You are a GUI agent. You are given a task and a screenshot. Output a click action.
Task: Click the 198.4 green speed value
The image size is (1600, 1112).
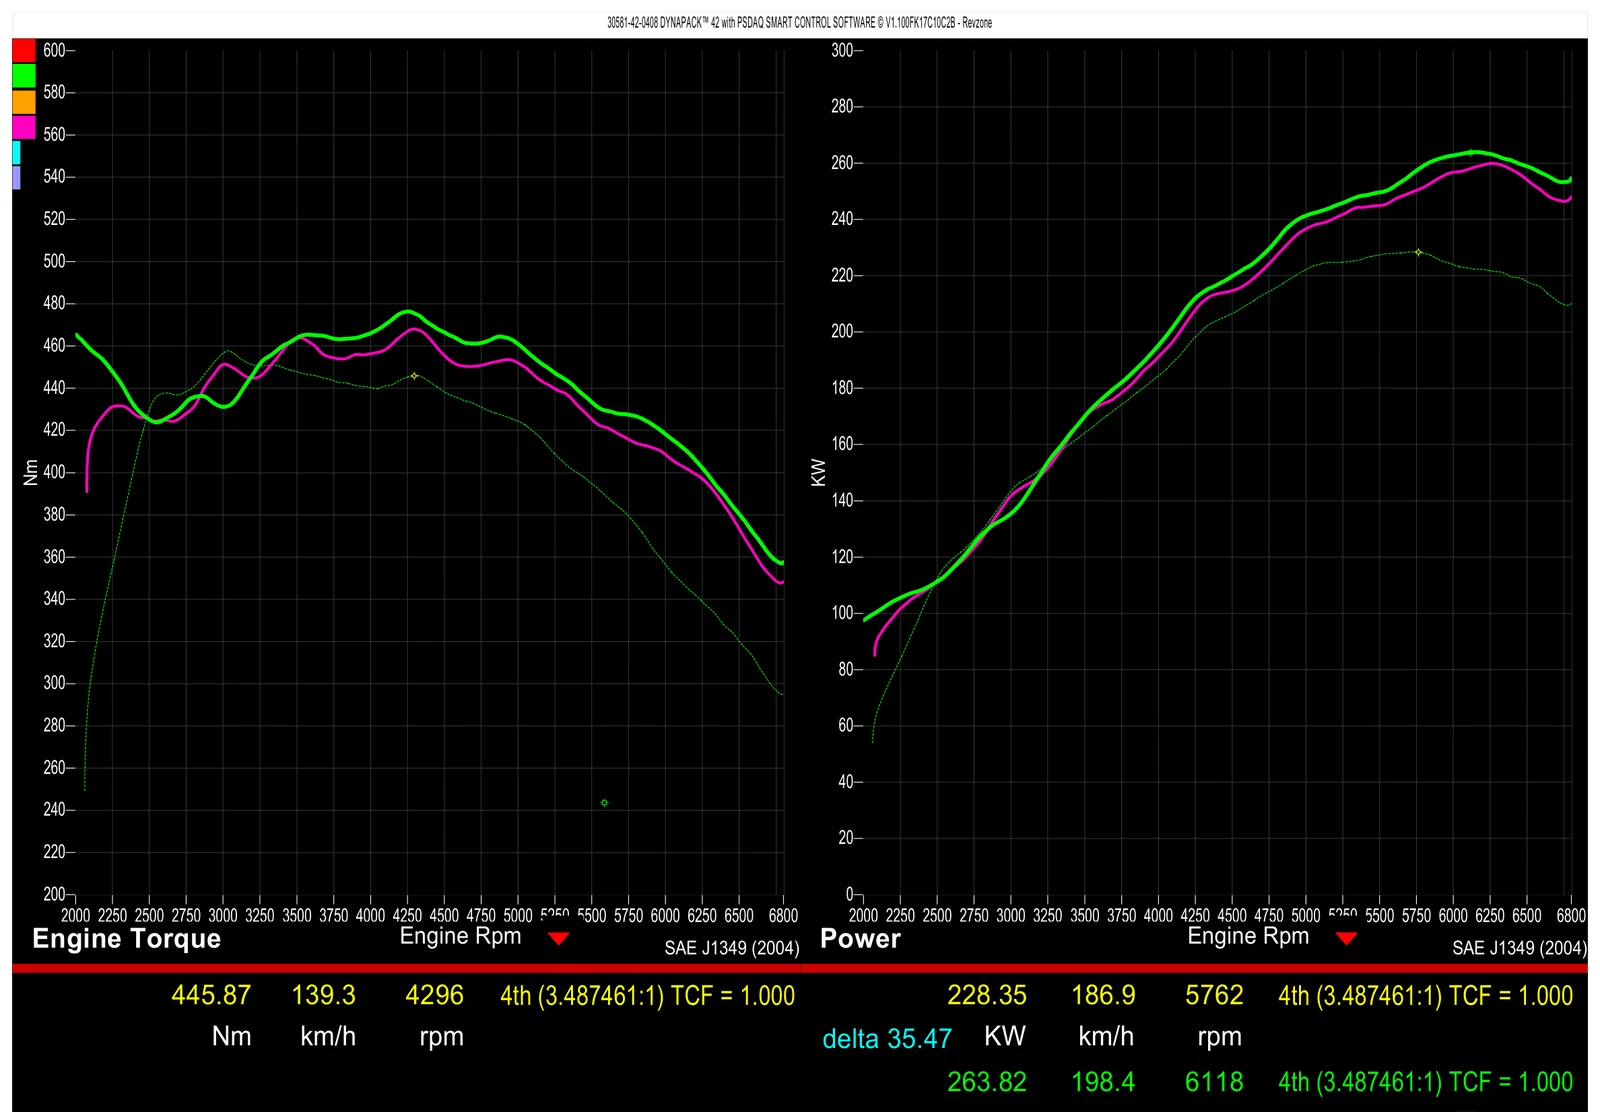point(1103,1082)
